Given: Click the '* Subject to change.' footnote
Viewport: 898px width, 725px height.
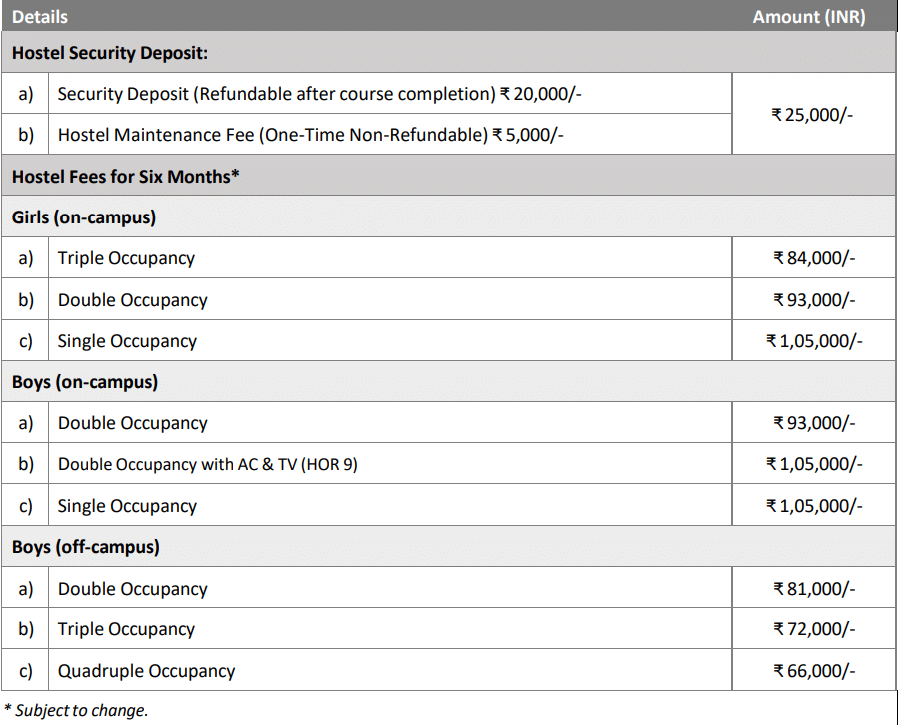Looking at the screenshot, I should point(76,710).
